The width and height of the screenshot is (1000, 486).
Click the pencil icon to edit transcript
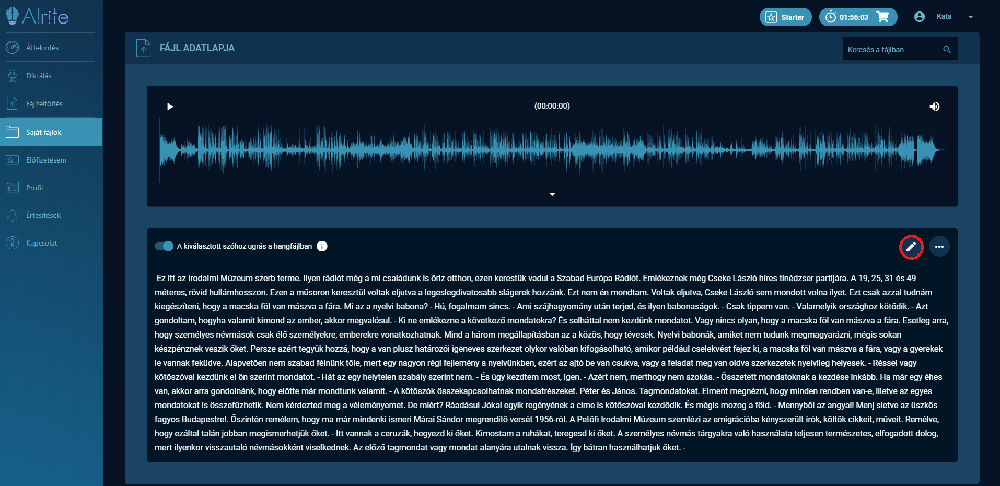[x=910, y=246]
